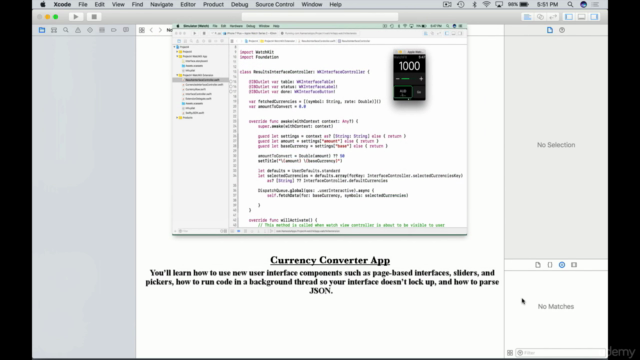
Task: Open the Wi-Fi status menu
Action: (x=487, y=4)
